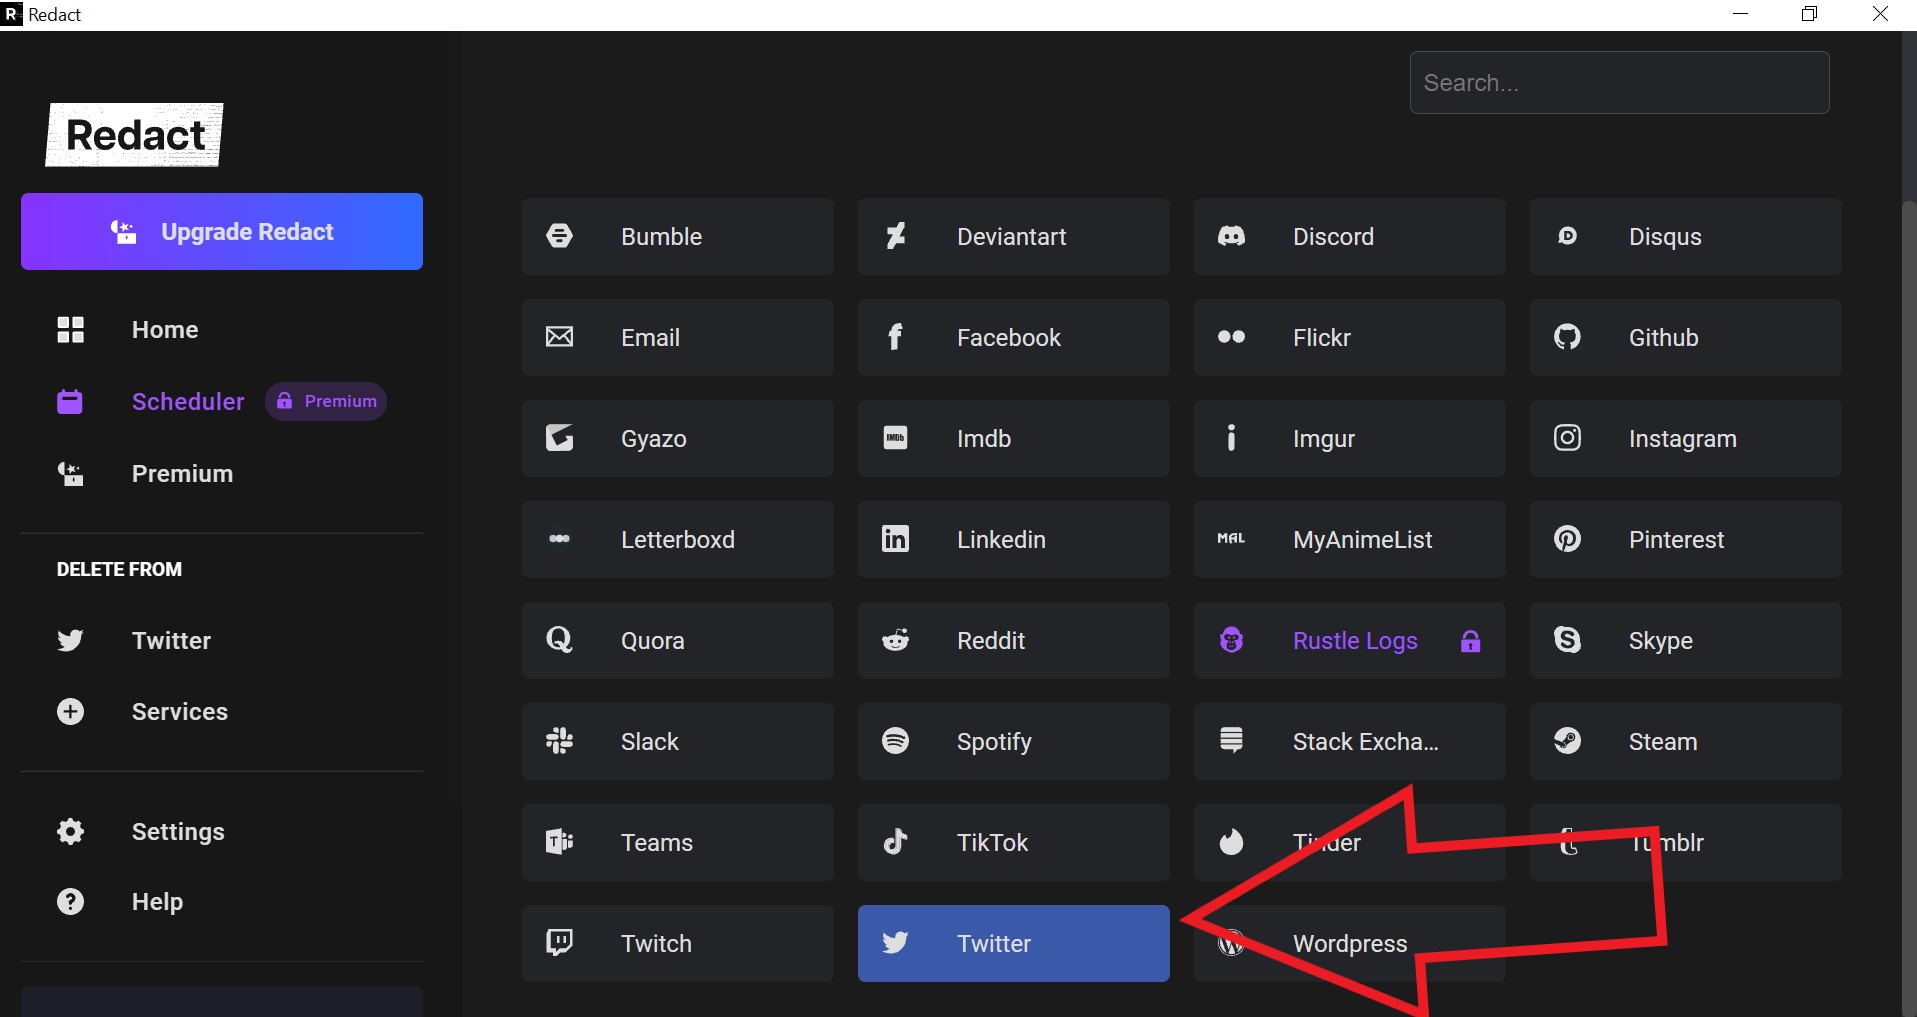Viewport: 1917px width, 1017px height.
Task: Click the Twitch logo icon
Action: [560, 943]
